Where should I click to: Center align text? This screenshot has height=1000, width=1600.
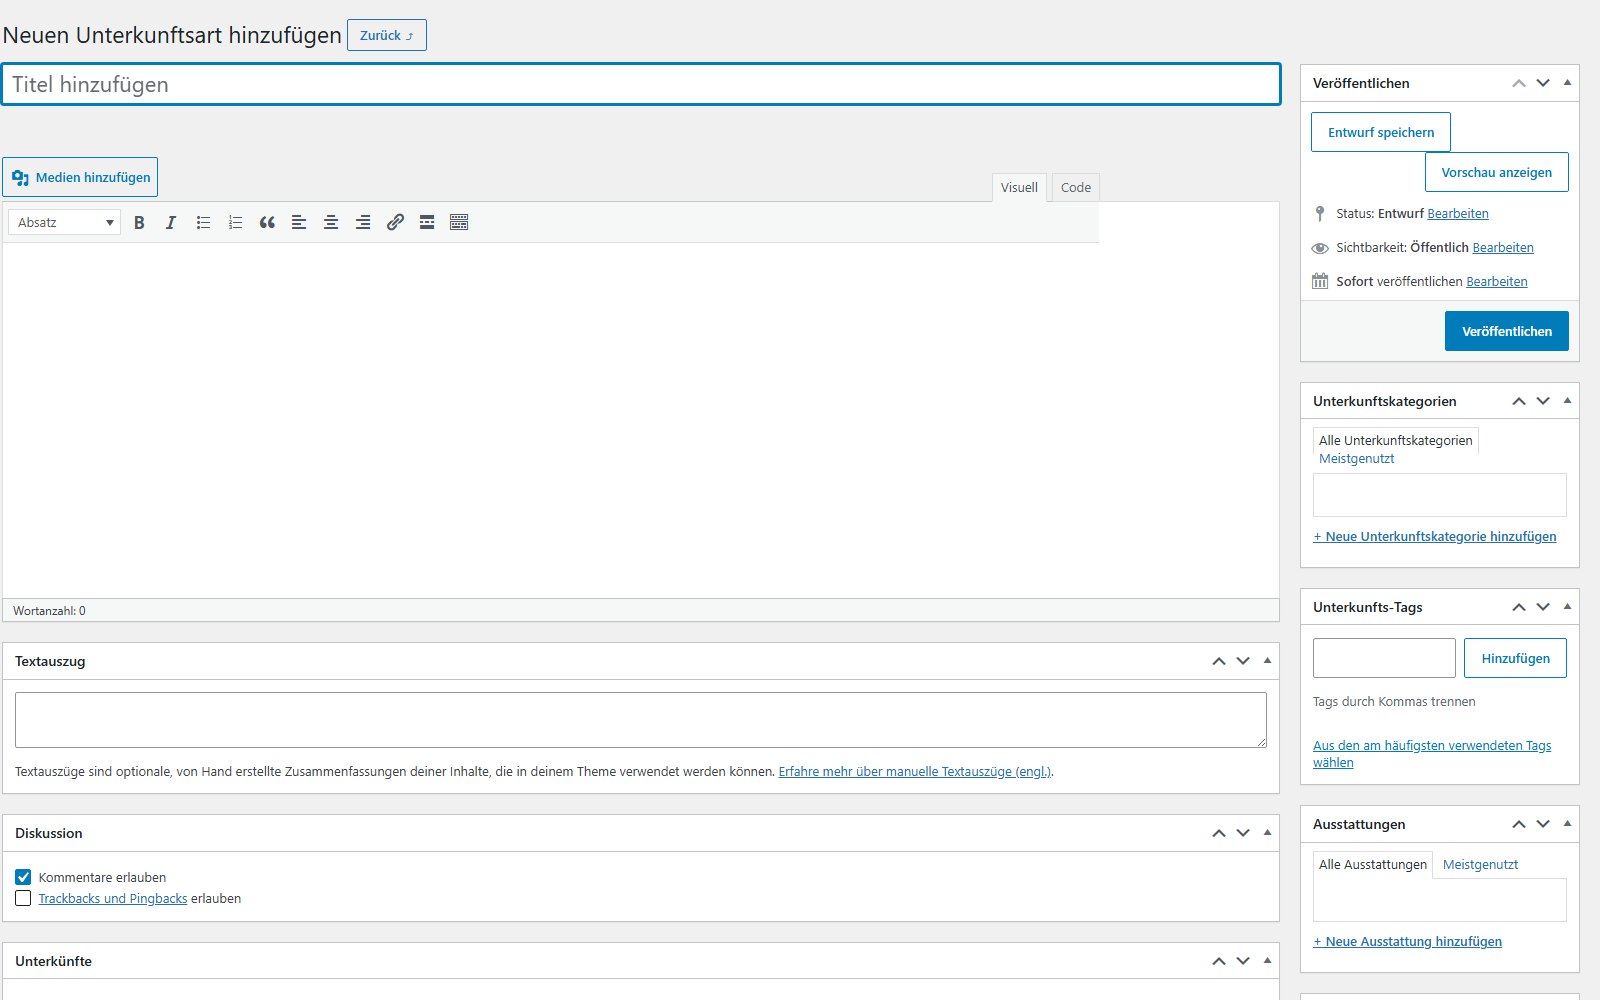[331, 222]
